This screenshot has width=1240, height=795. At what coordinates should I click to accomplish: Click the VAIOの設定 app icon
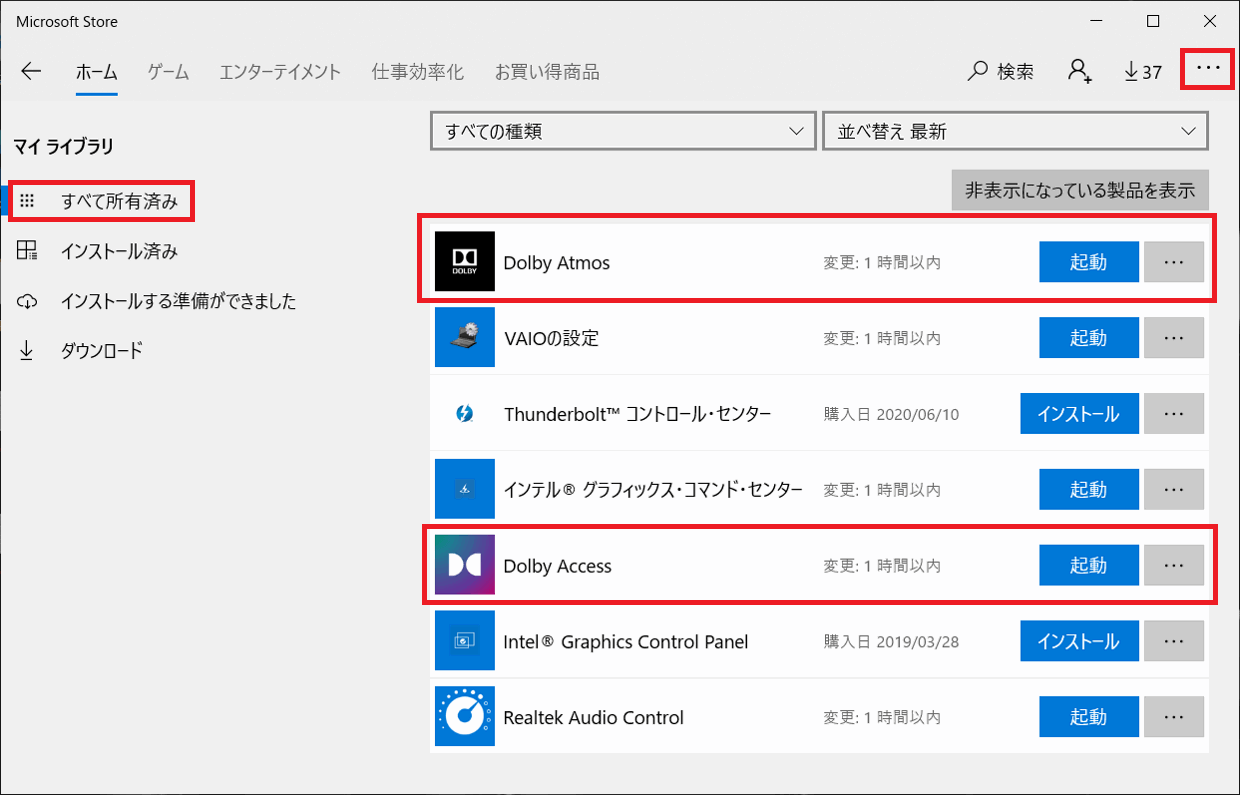coord(465,338)
